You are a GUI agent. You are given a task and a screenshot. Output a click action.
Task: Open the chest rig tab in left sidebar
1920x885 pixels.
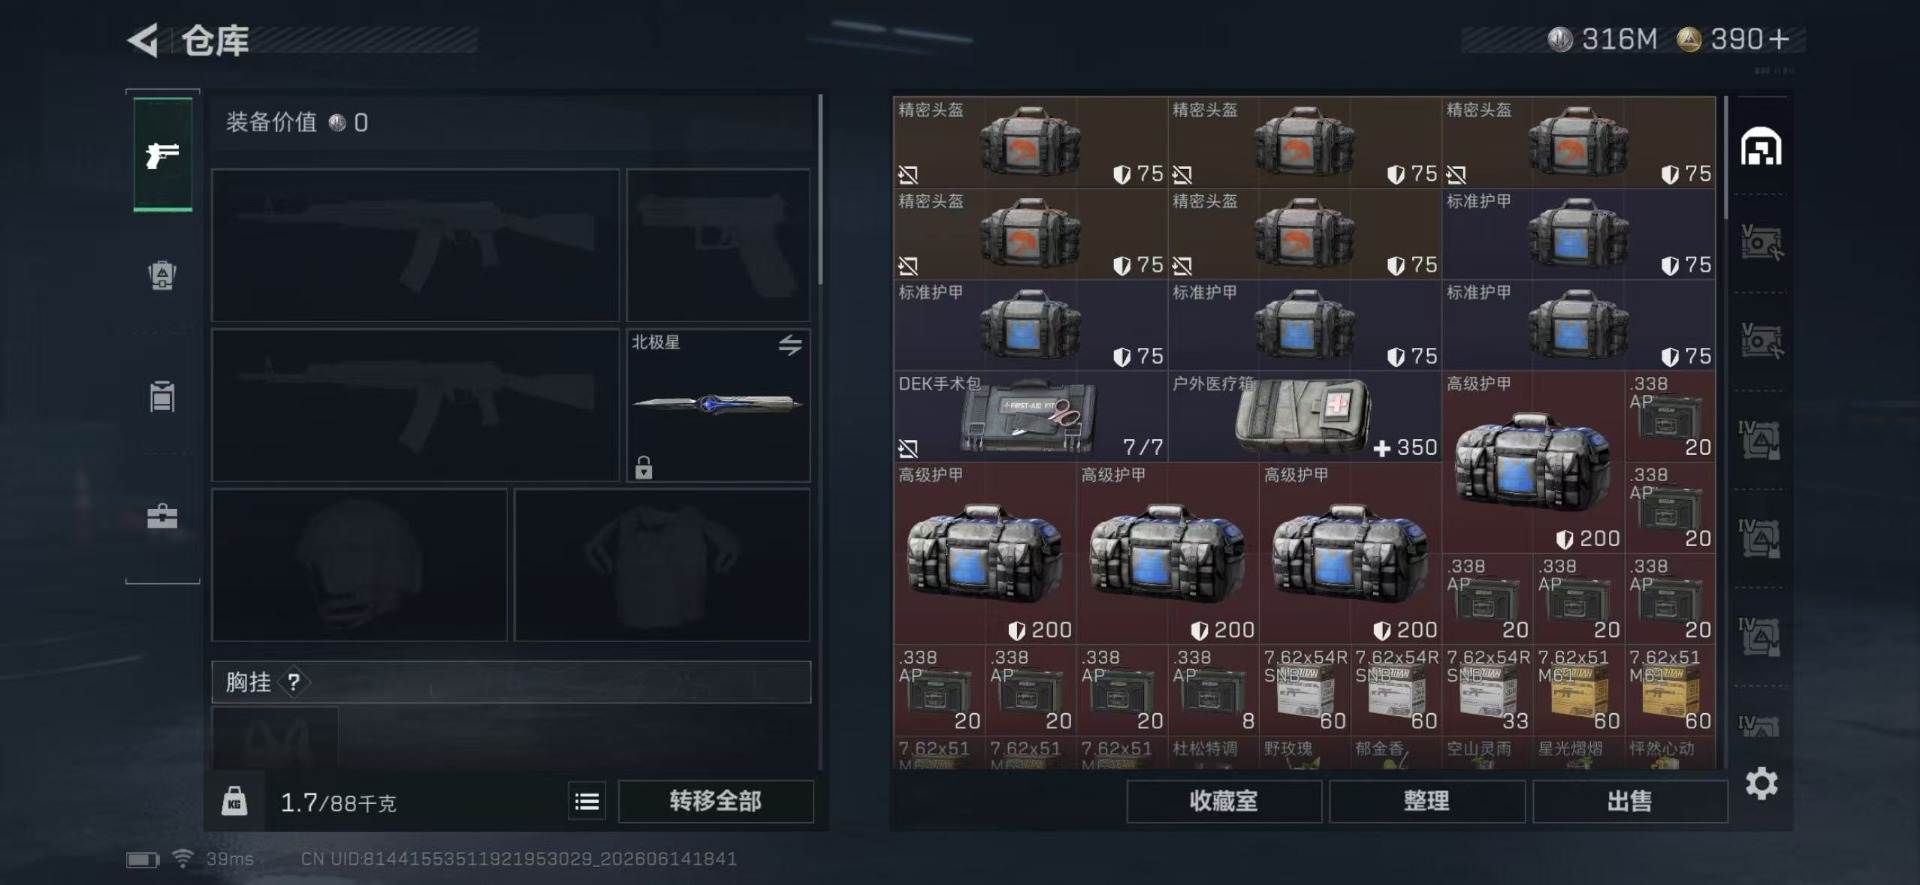[x=162, y=396]
